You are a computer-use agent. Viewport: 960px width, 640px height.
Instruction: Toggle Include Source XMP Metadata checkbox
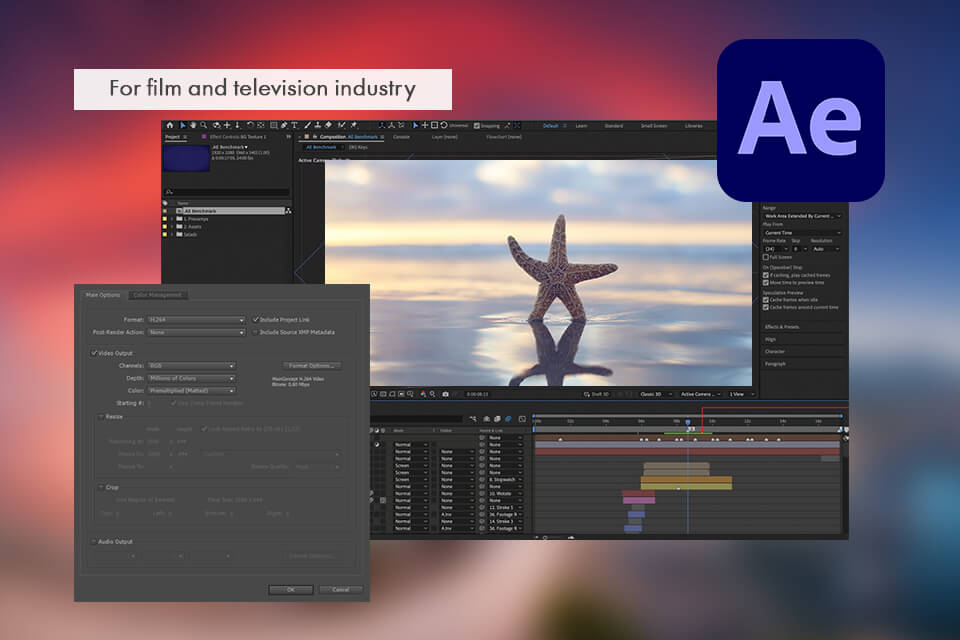tap(256, 333)
